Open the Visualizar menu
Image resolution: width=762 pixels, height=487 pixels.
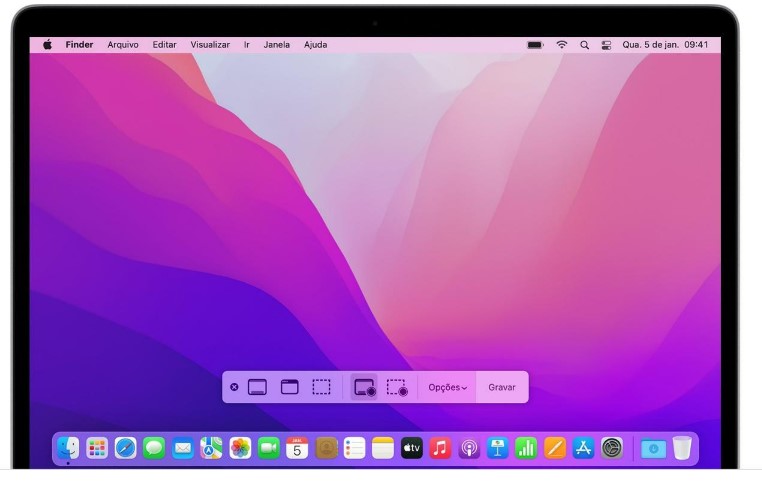pos(210,45)
